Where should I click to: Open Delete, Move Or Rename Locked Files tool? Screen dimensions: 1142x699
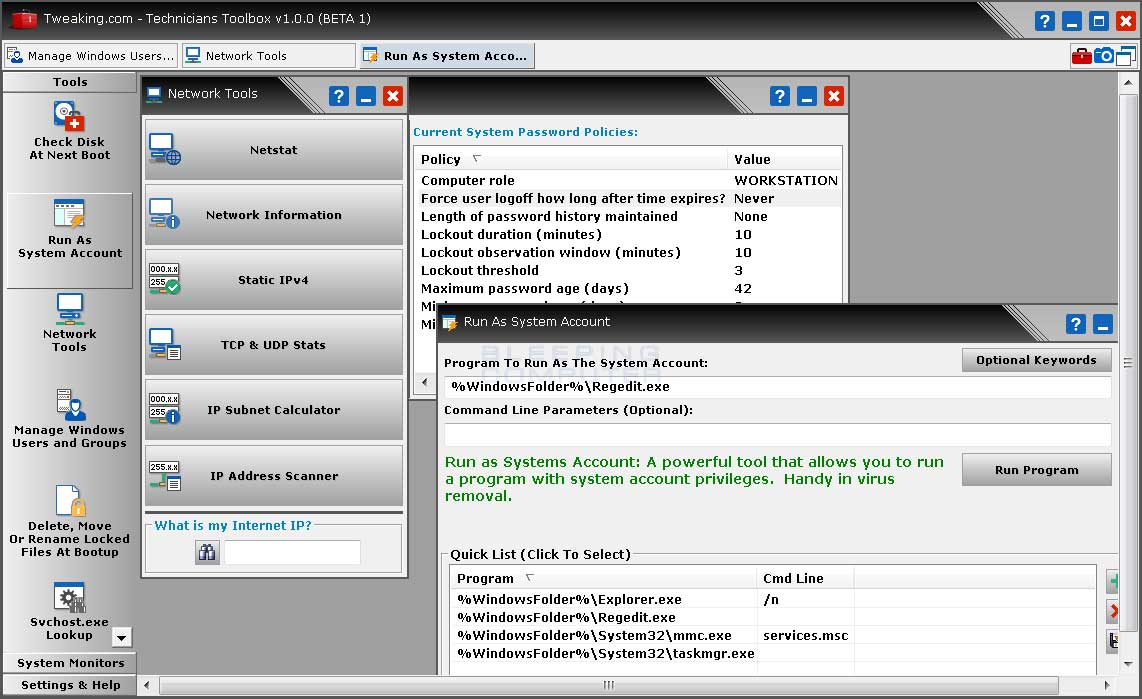tap(70, 521)
